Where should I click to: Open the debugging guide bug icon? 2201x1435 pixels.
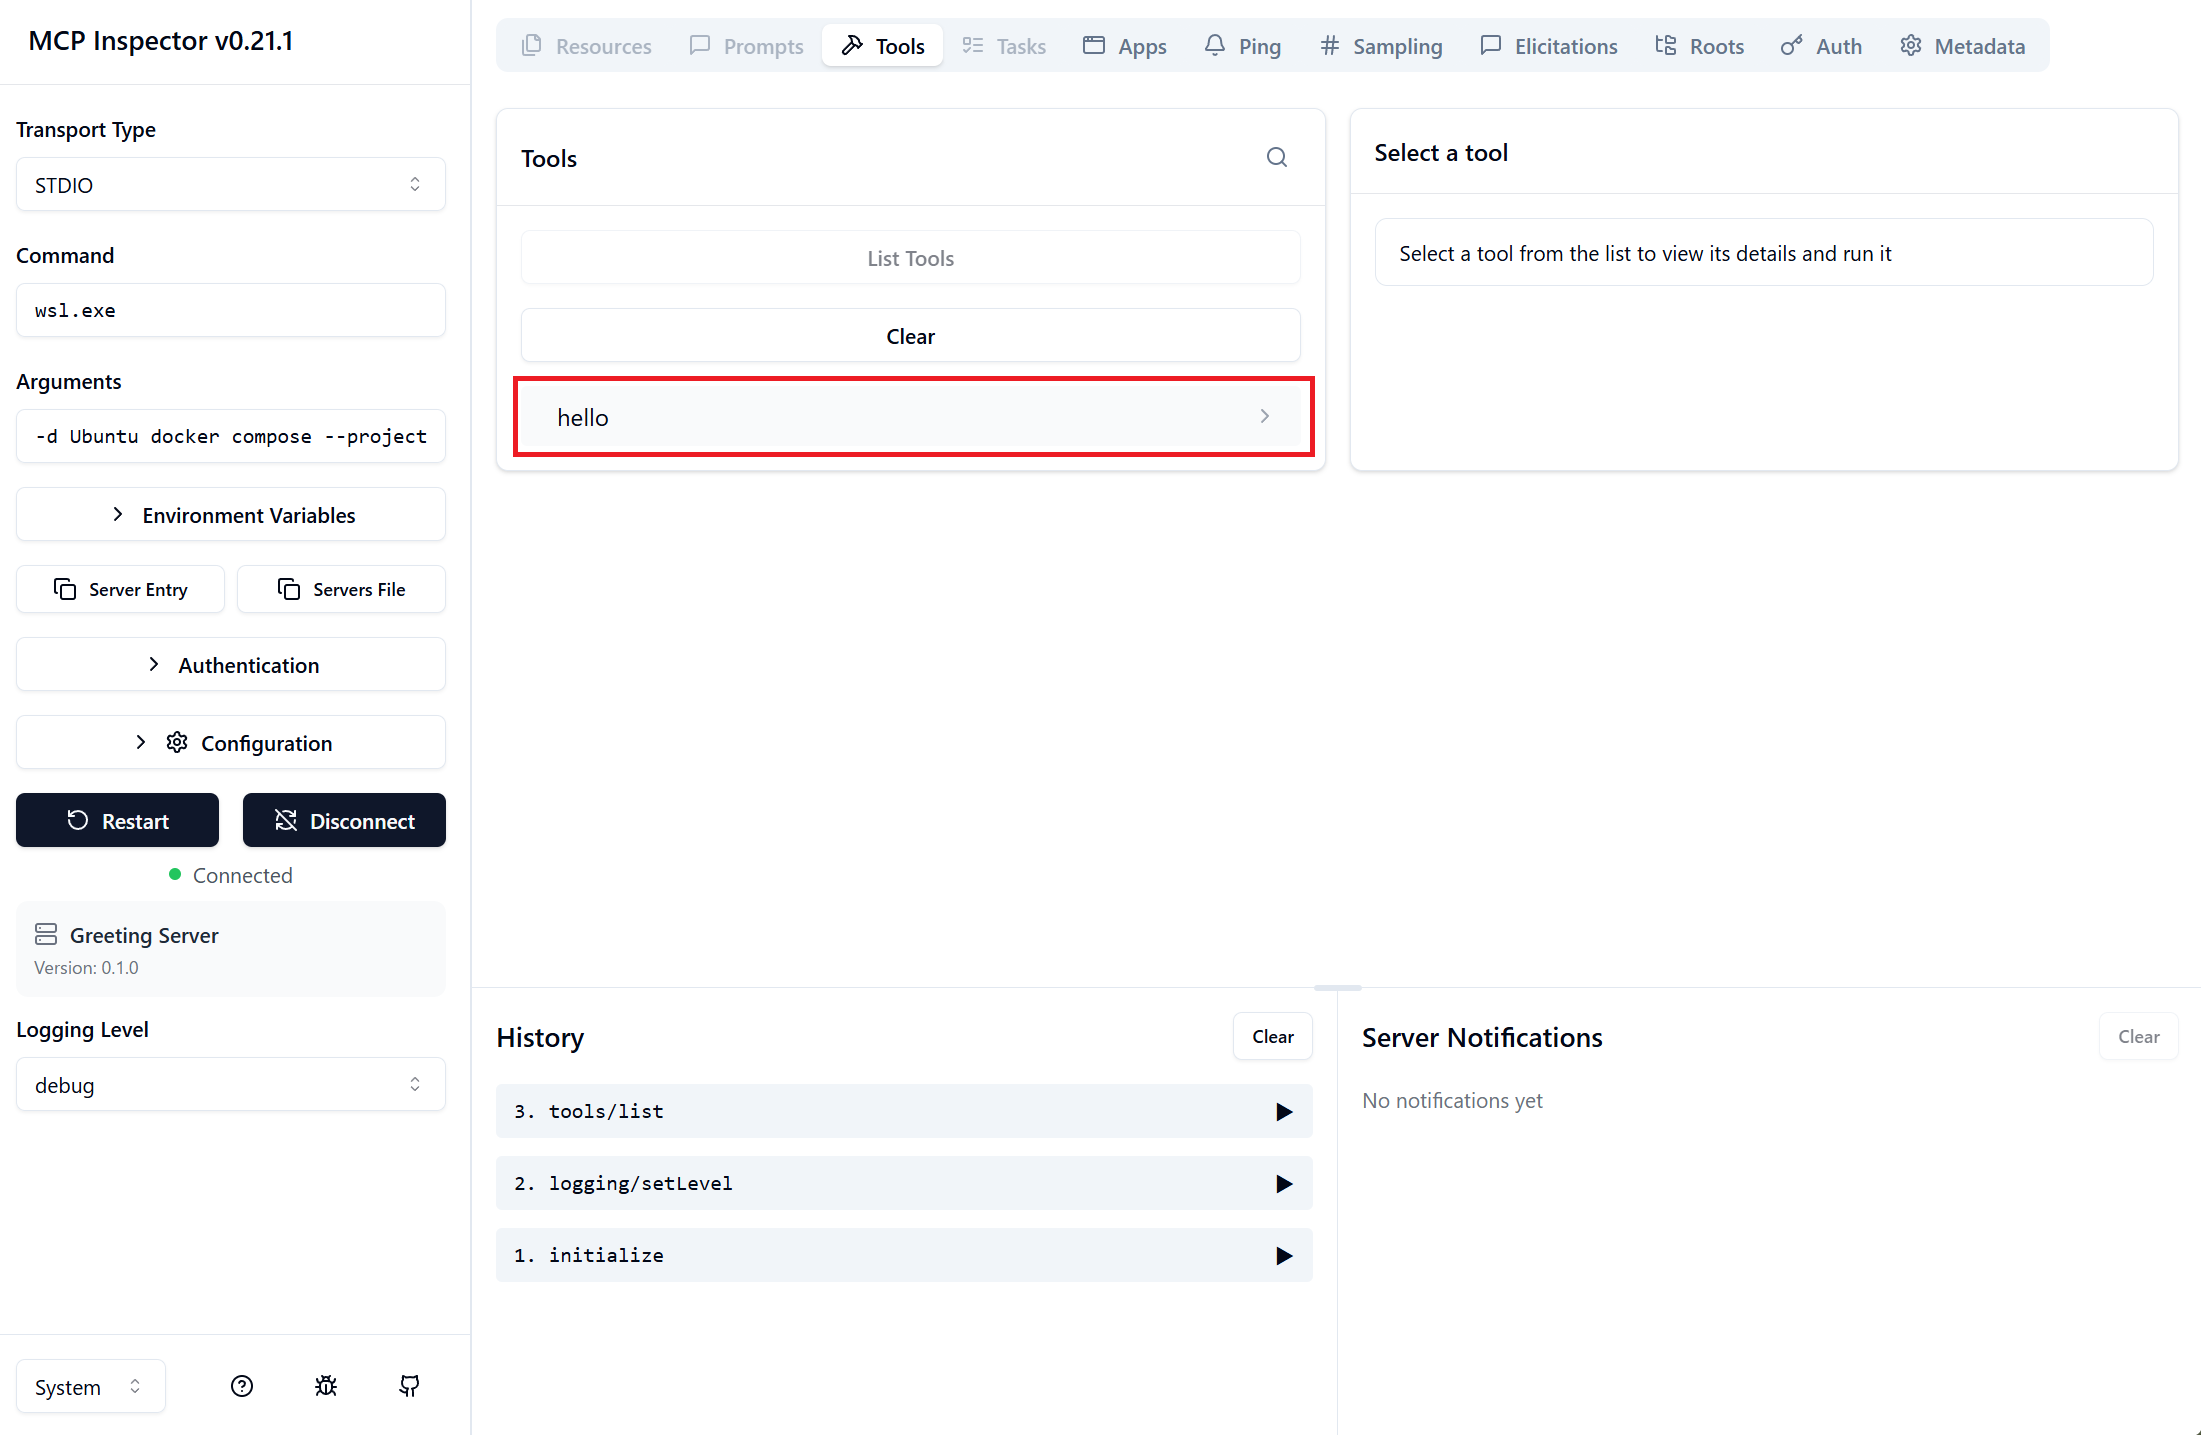click(326, 1386)
